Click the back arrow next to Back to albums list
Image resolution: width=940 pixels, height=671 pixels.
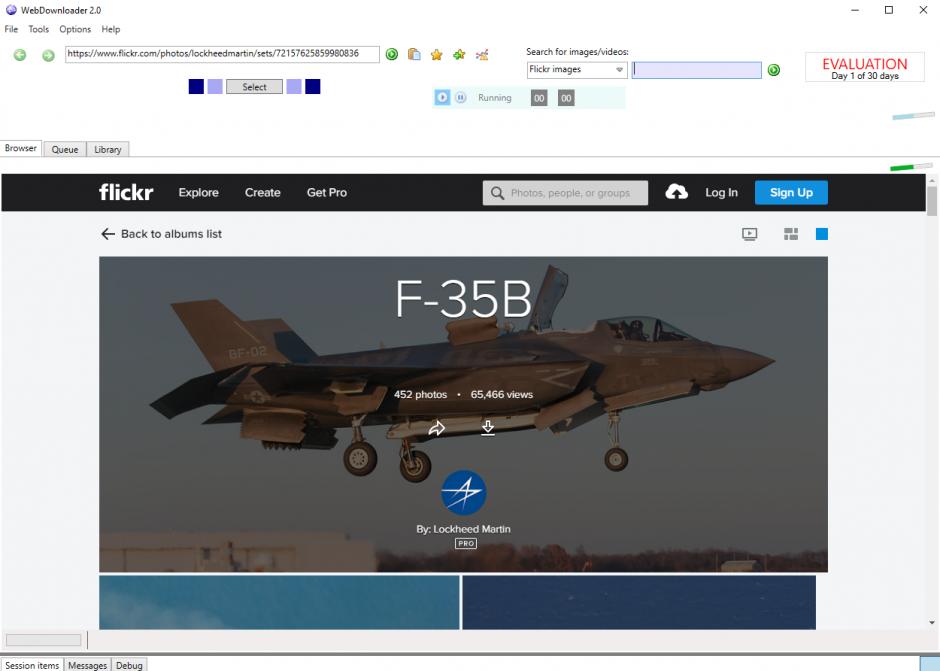108,234
